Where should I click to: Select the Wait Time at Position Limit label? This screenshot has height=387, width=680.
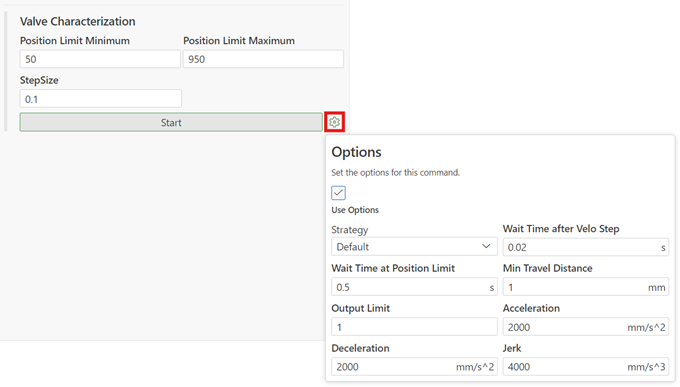tap(393, 268)
